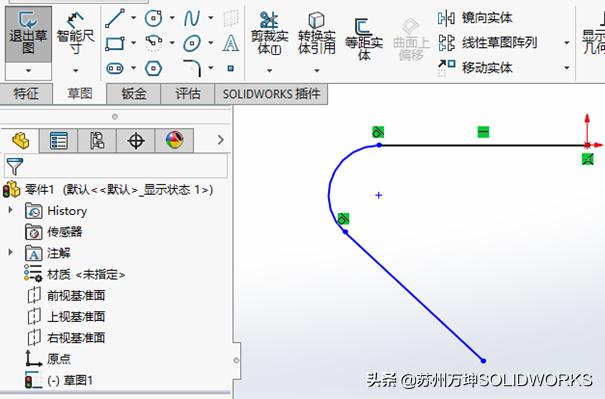Select the Circle sketch tool
Image resolution: width=605 pixels, height=399 pixels.
coord(153,18)
